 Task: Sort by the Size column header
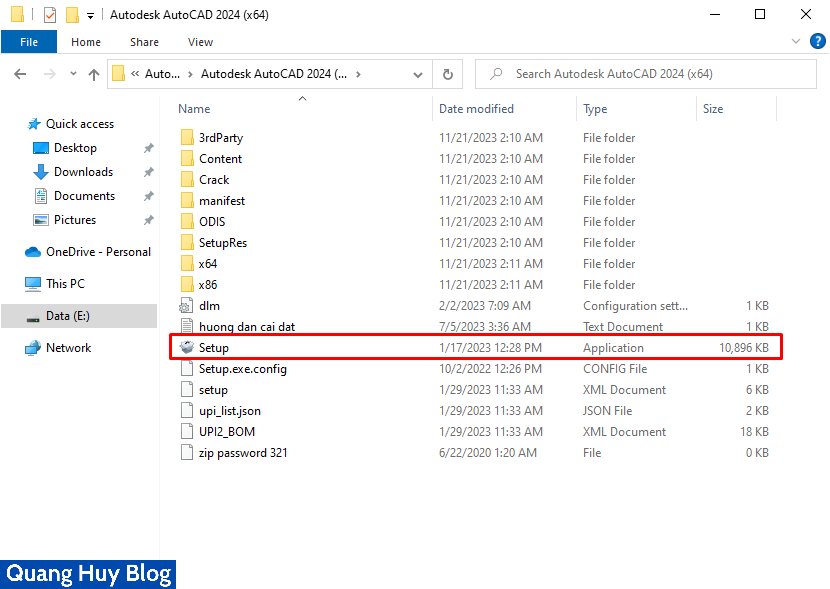pyautogui.click(x=713, y=109)
